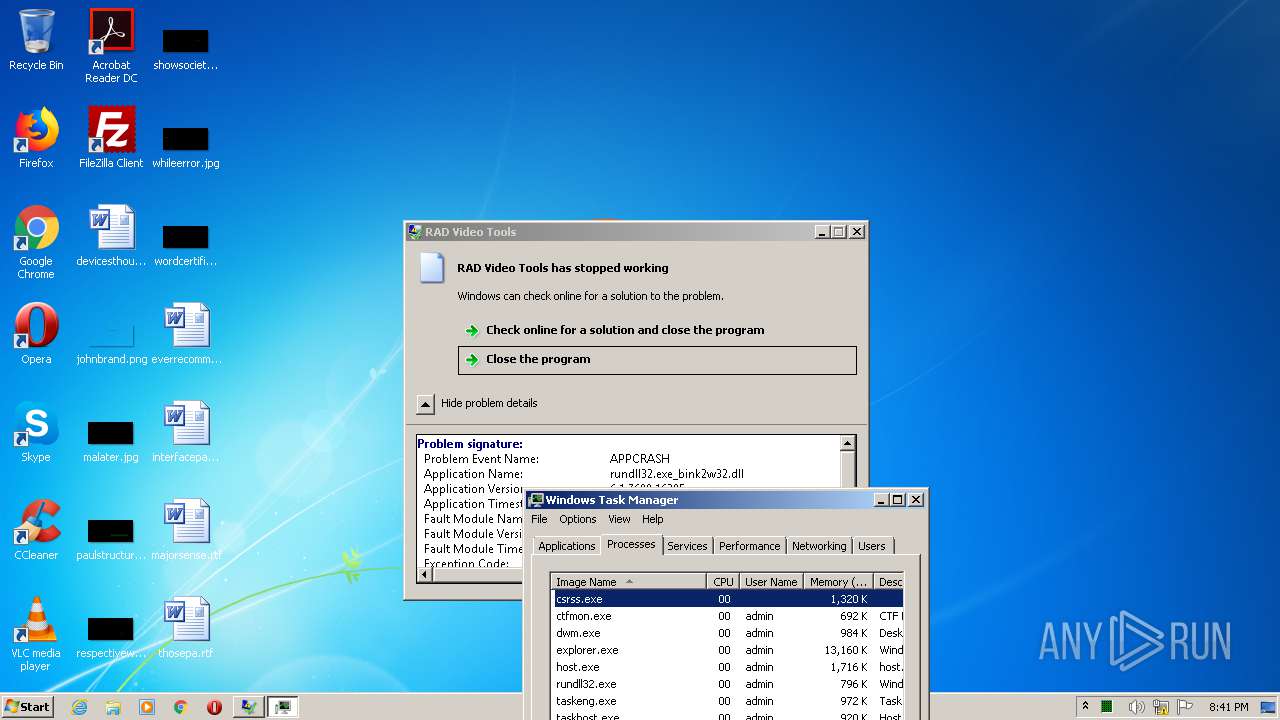Screen dimensions: 1280x720
Task: Click Start button
Action: (27, 707)
